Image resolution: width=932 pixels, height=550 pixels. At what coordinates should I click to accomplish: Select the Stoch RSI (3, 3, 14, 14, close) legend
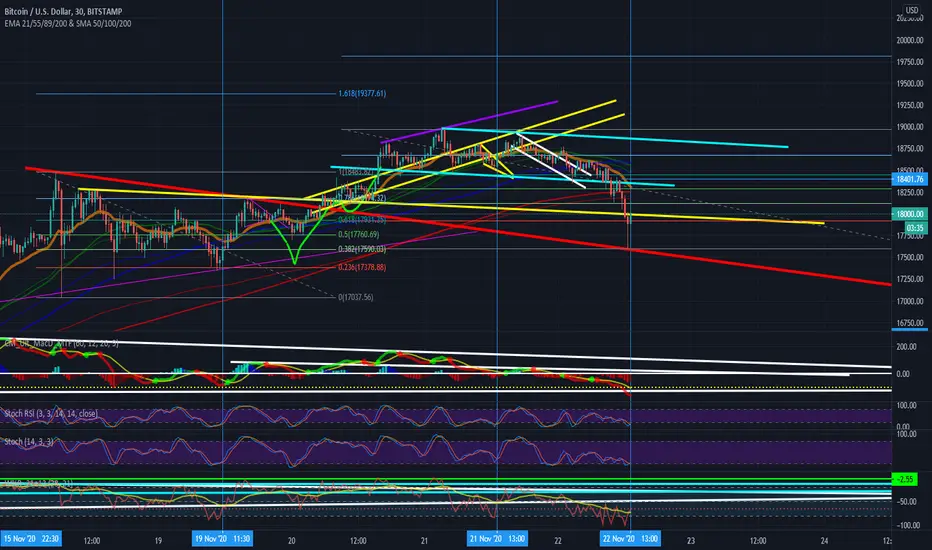(51, 413)
